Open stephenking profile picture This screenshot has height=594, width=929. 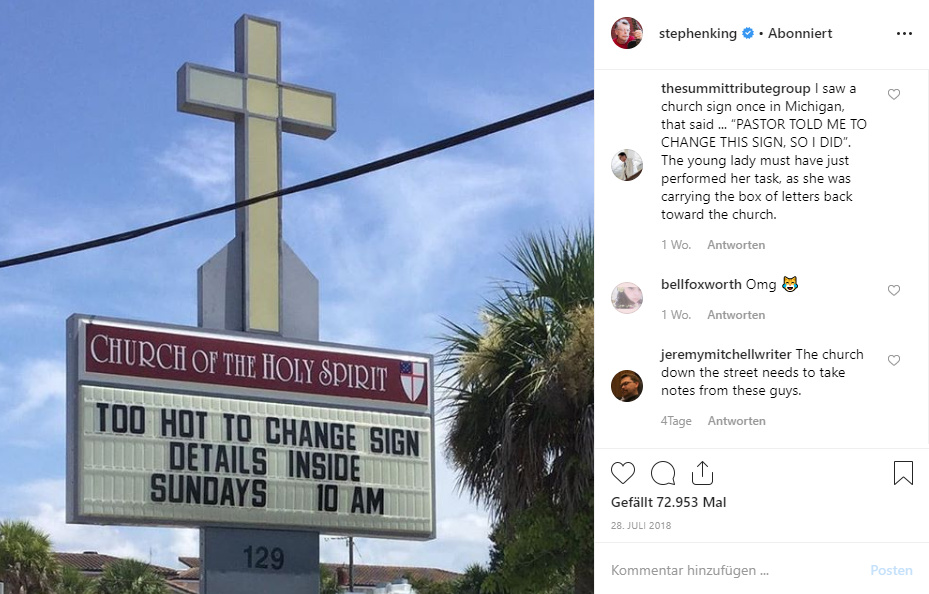pos(627,33)
